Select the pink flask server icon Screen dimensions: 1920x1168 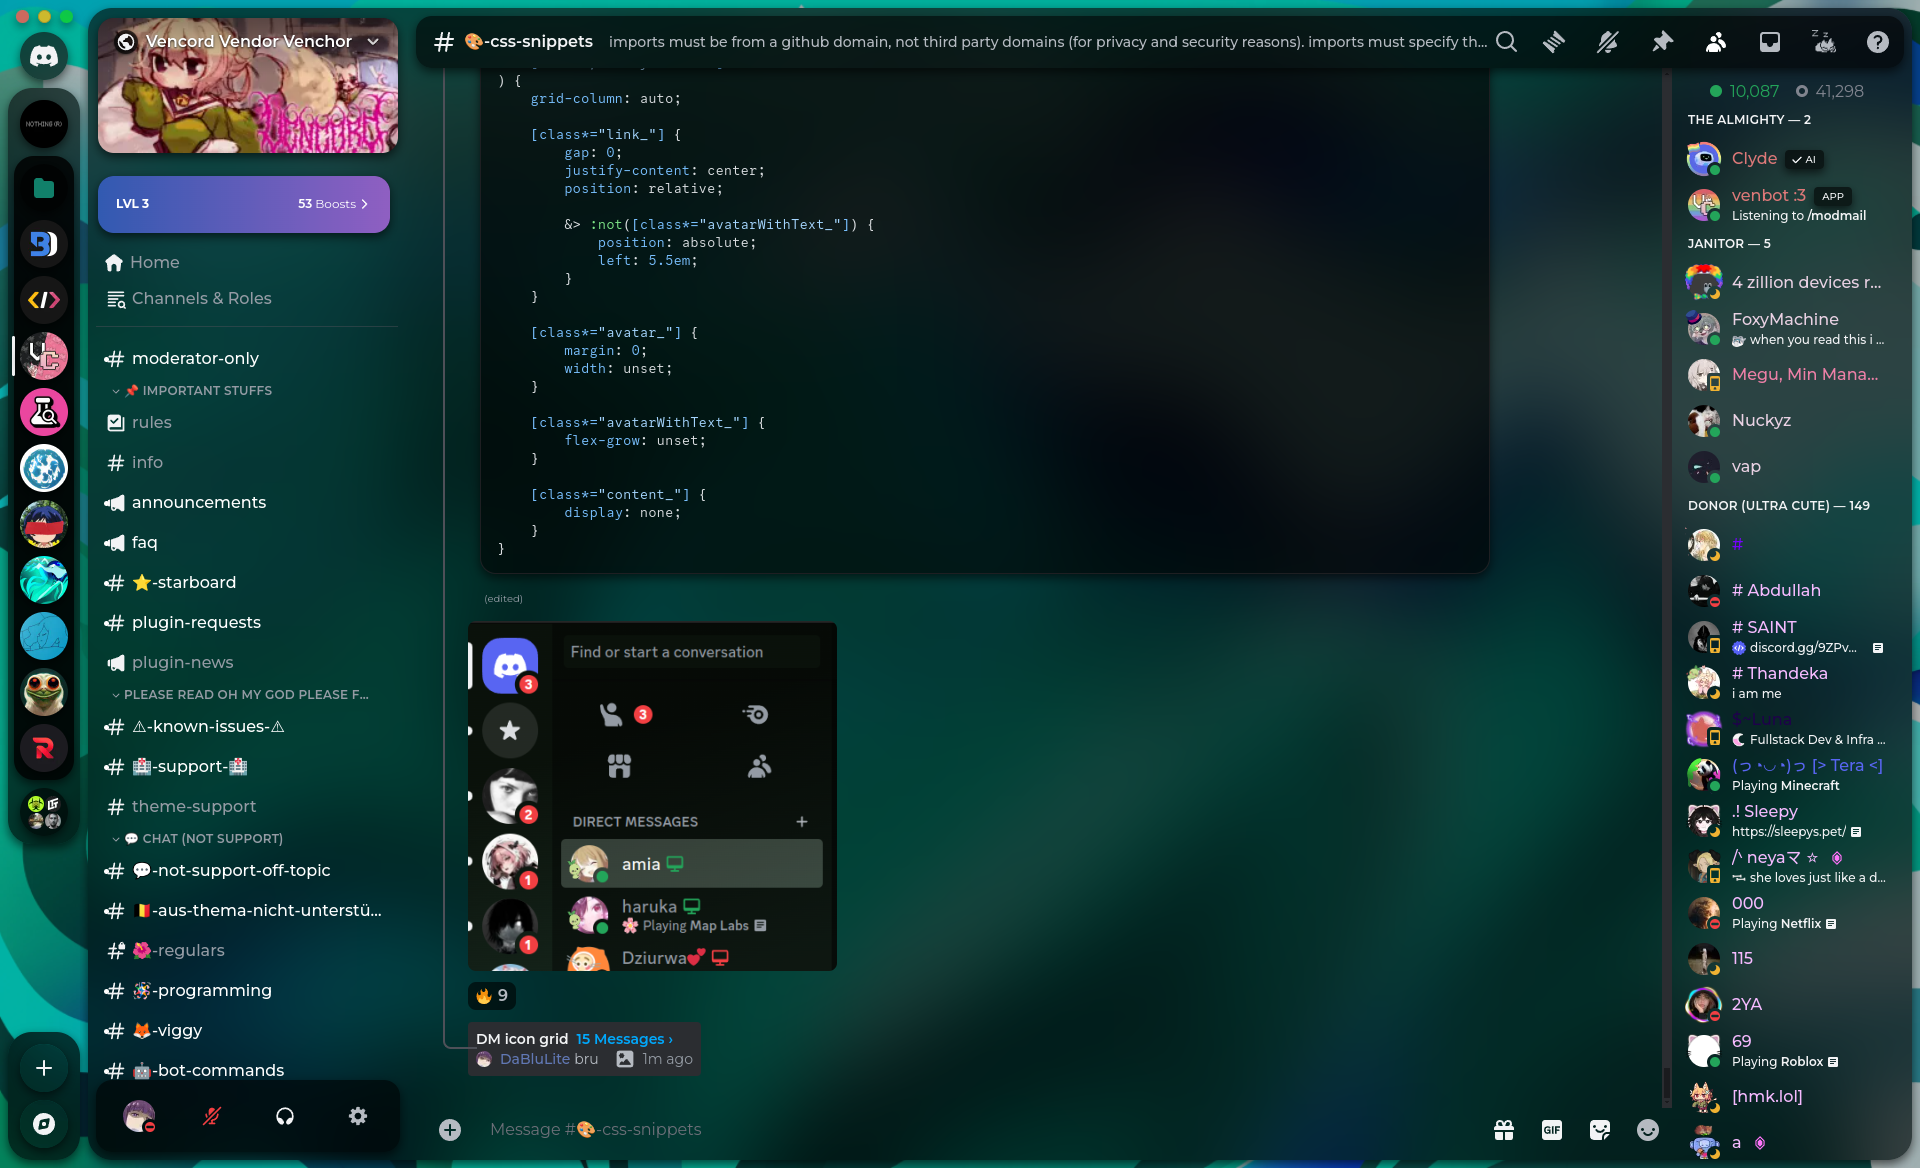(x=44, y=412)
